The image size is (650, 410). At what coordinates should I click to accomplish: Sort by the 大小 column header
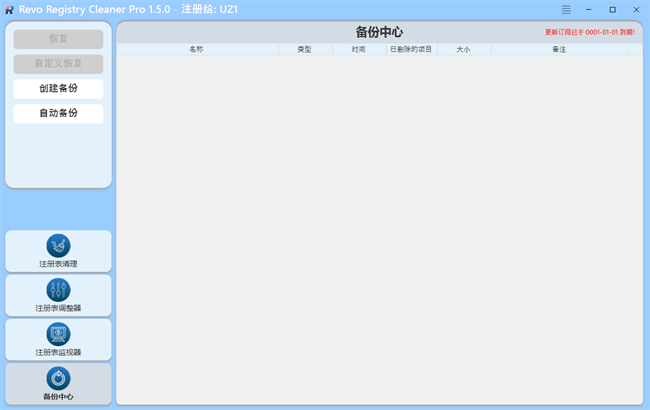(462, 49)
